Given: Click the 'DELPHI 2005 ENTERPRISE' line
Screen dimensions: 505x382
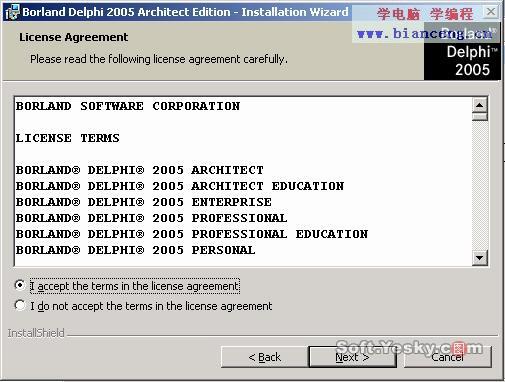Looking at the screenshot, I should coord(144,202).
